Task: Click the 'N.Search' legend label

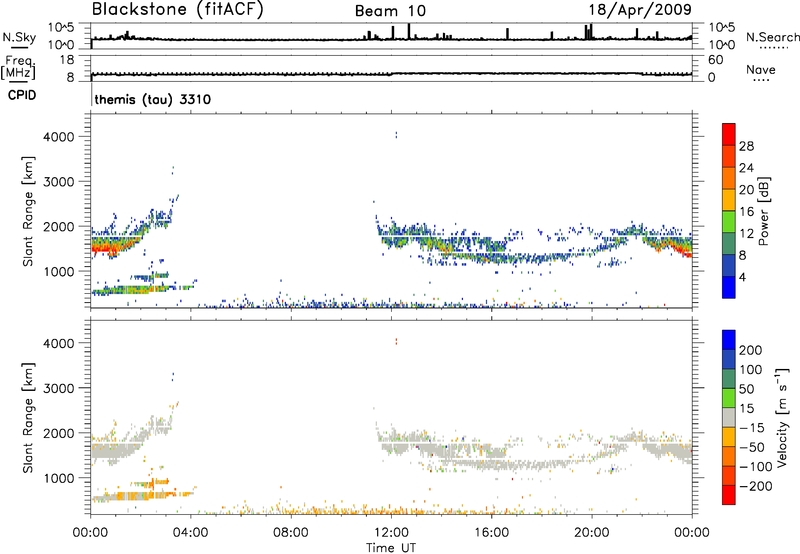Action: (772, 37)
